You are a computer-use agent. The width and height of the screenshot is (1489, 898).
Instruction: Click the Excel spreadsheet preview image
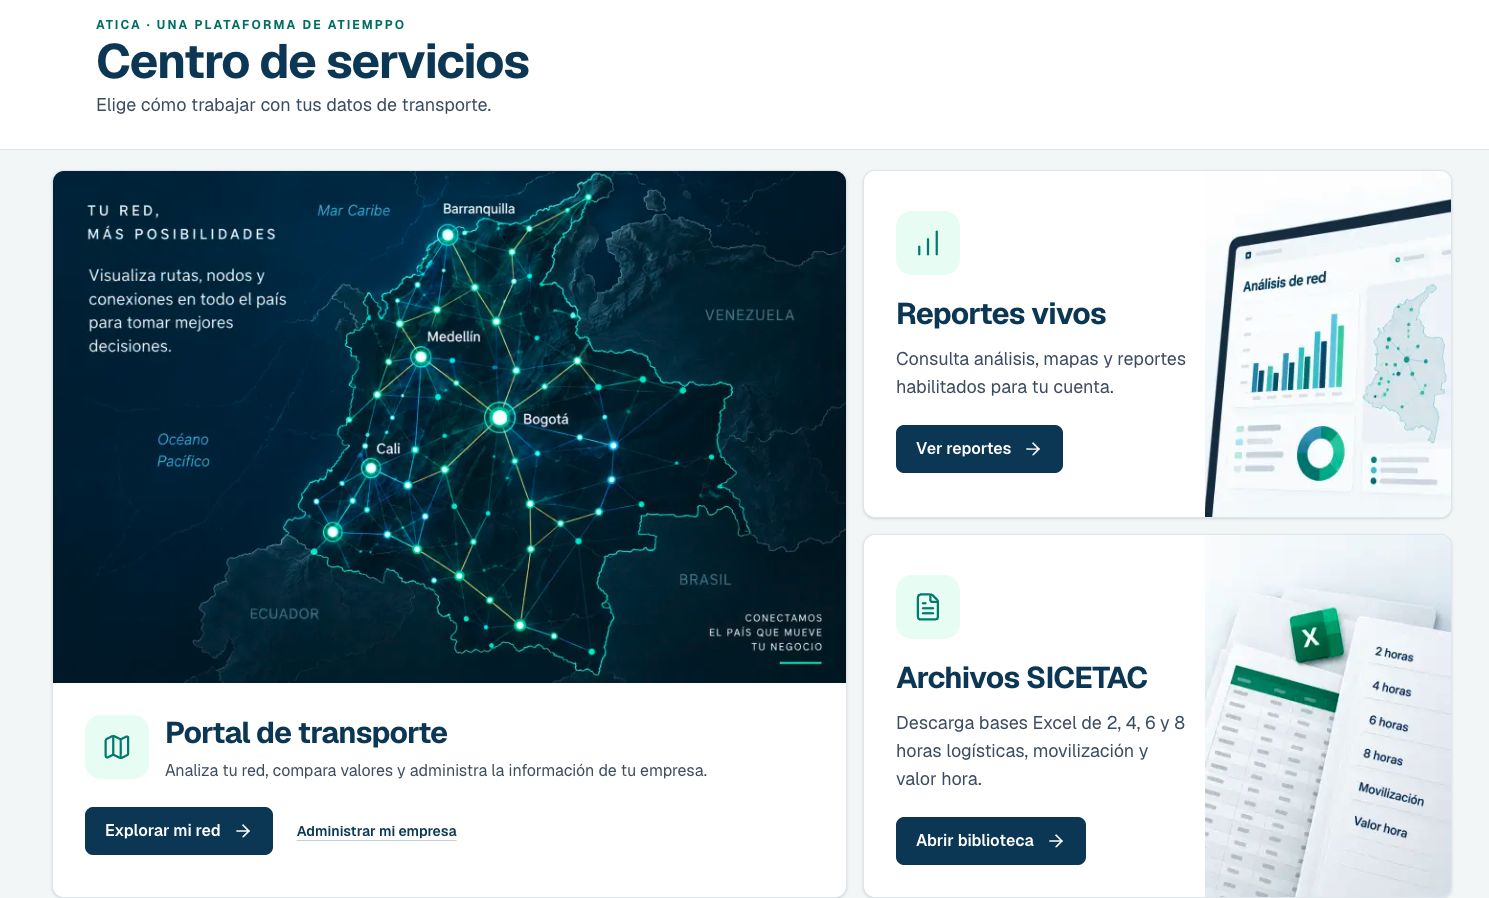(1328, 716)
